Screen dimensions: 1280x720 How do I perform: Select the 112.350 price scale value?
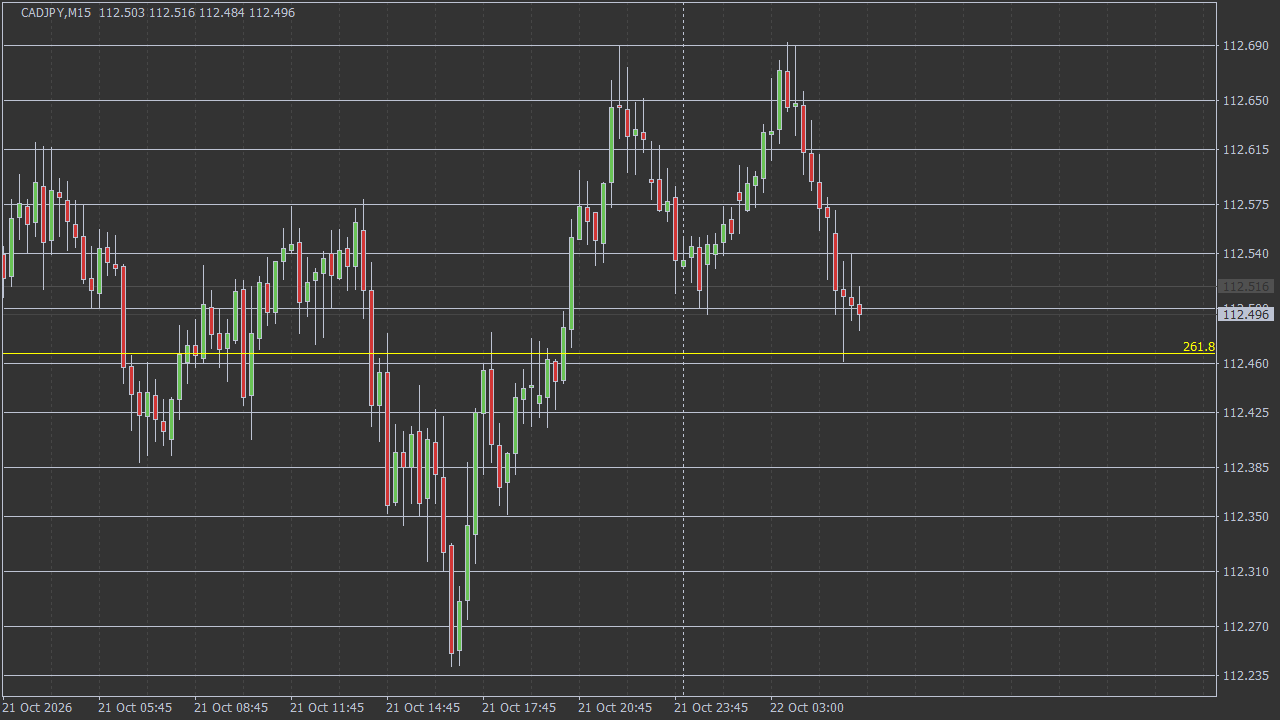tap(1246, 517)
